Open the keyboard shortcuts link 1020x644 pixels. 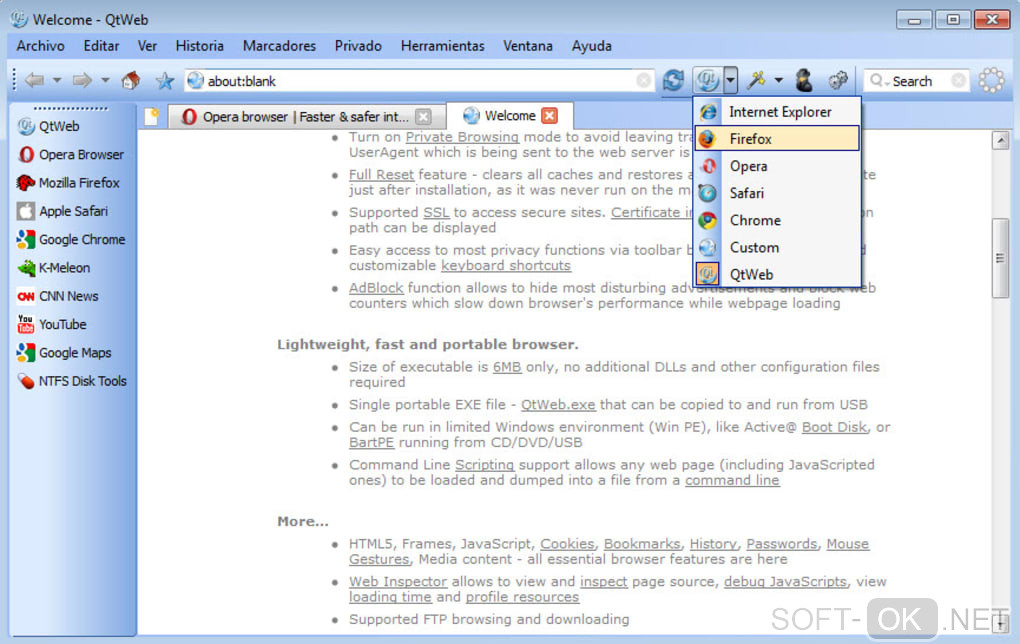[x=505, y=265]
